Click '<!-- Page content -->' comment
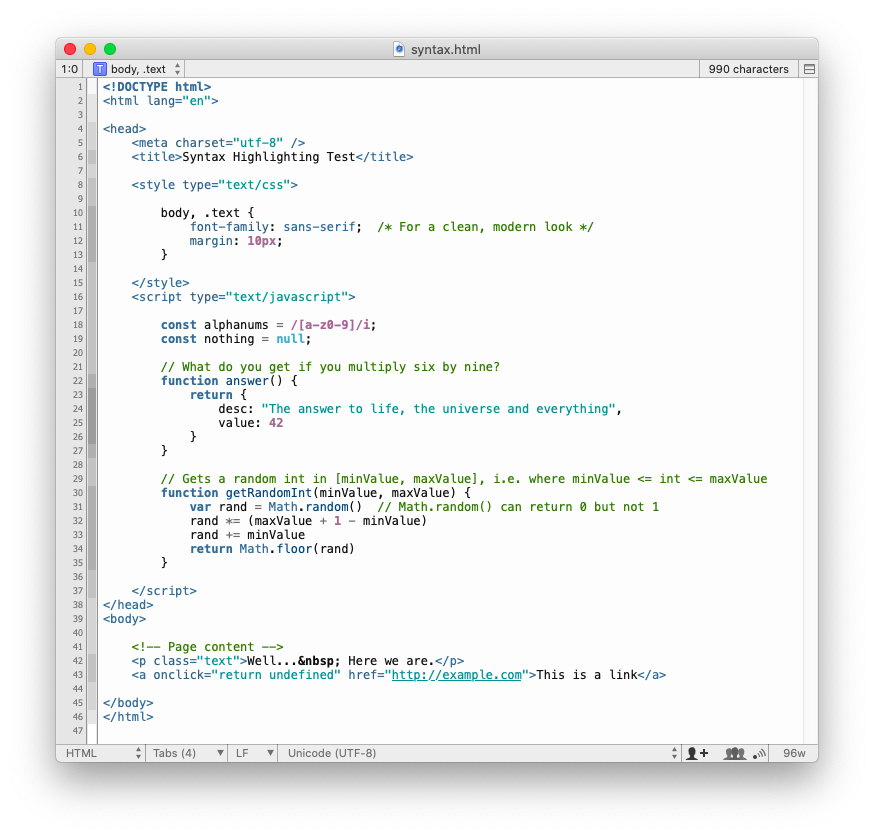Image resolution: width=874 pixels, height=836 pixels. pyautogui.click(x=207, y=647)
